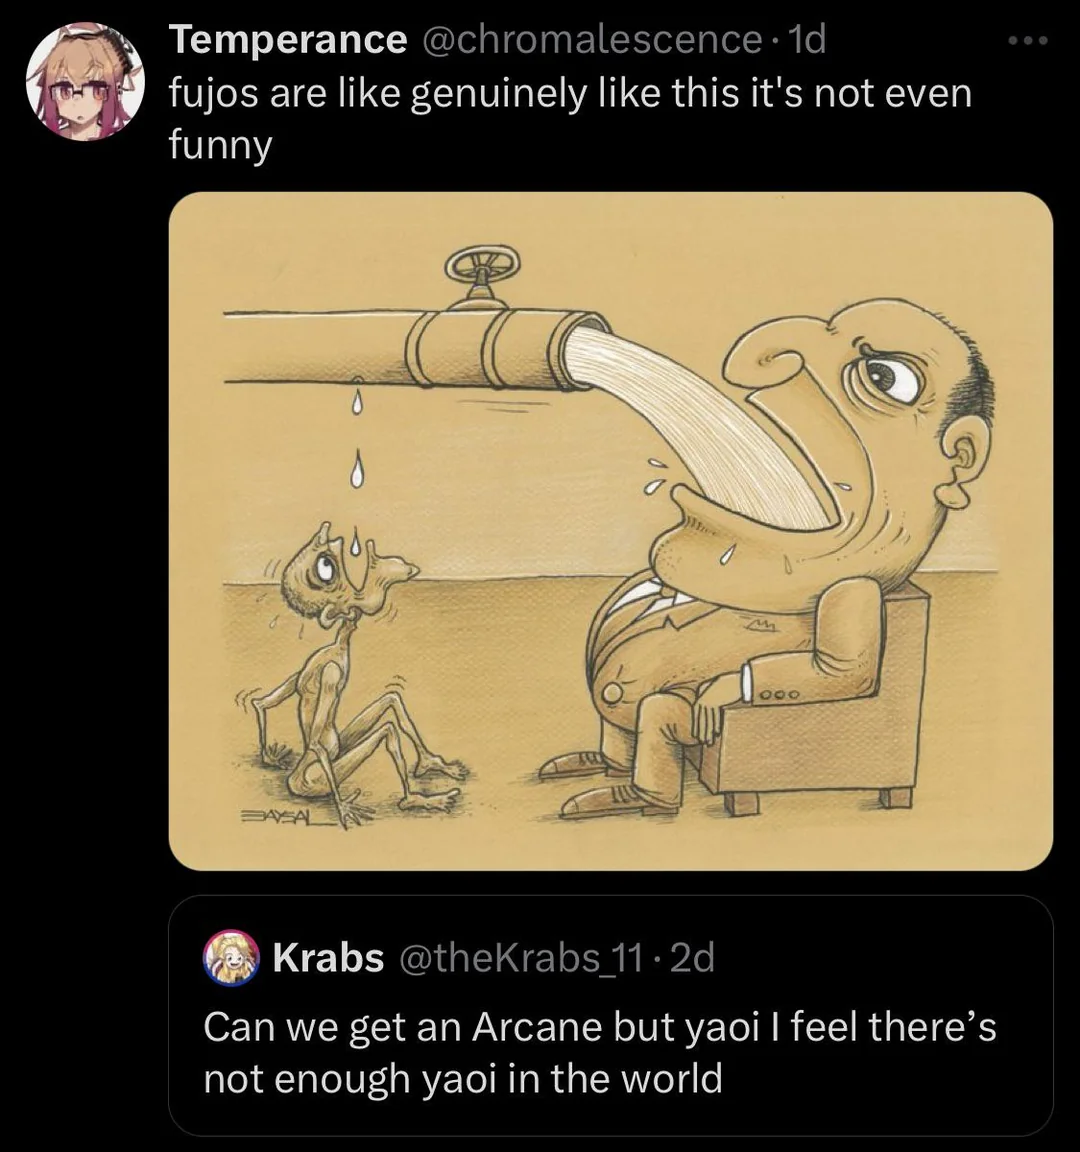The height and width of the screenshot is (1152, 1080).
Task: Open the three-dot more options menu
Action: [1027, 42]
